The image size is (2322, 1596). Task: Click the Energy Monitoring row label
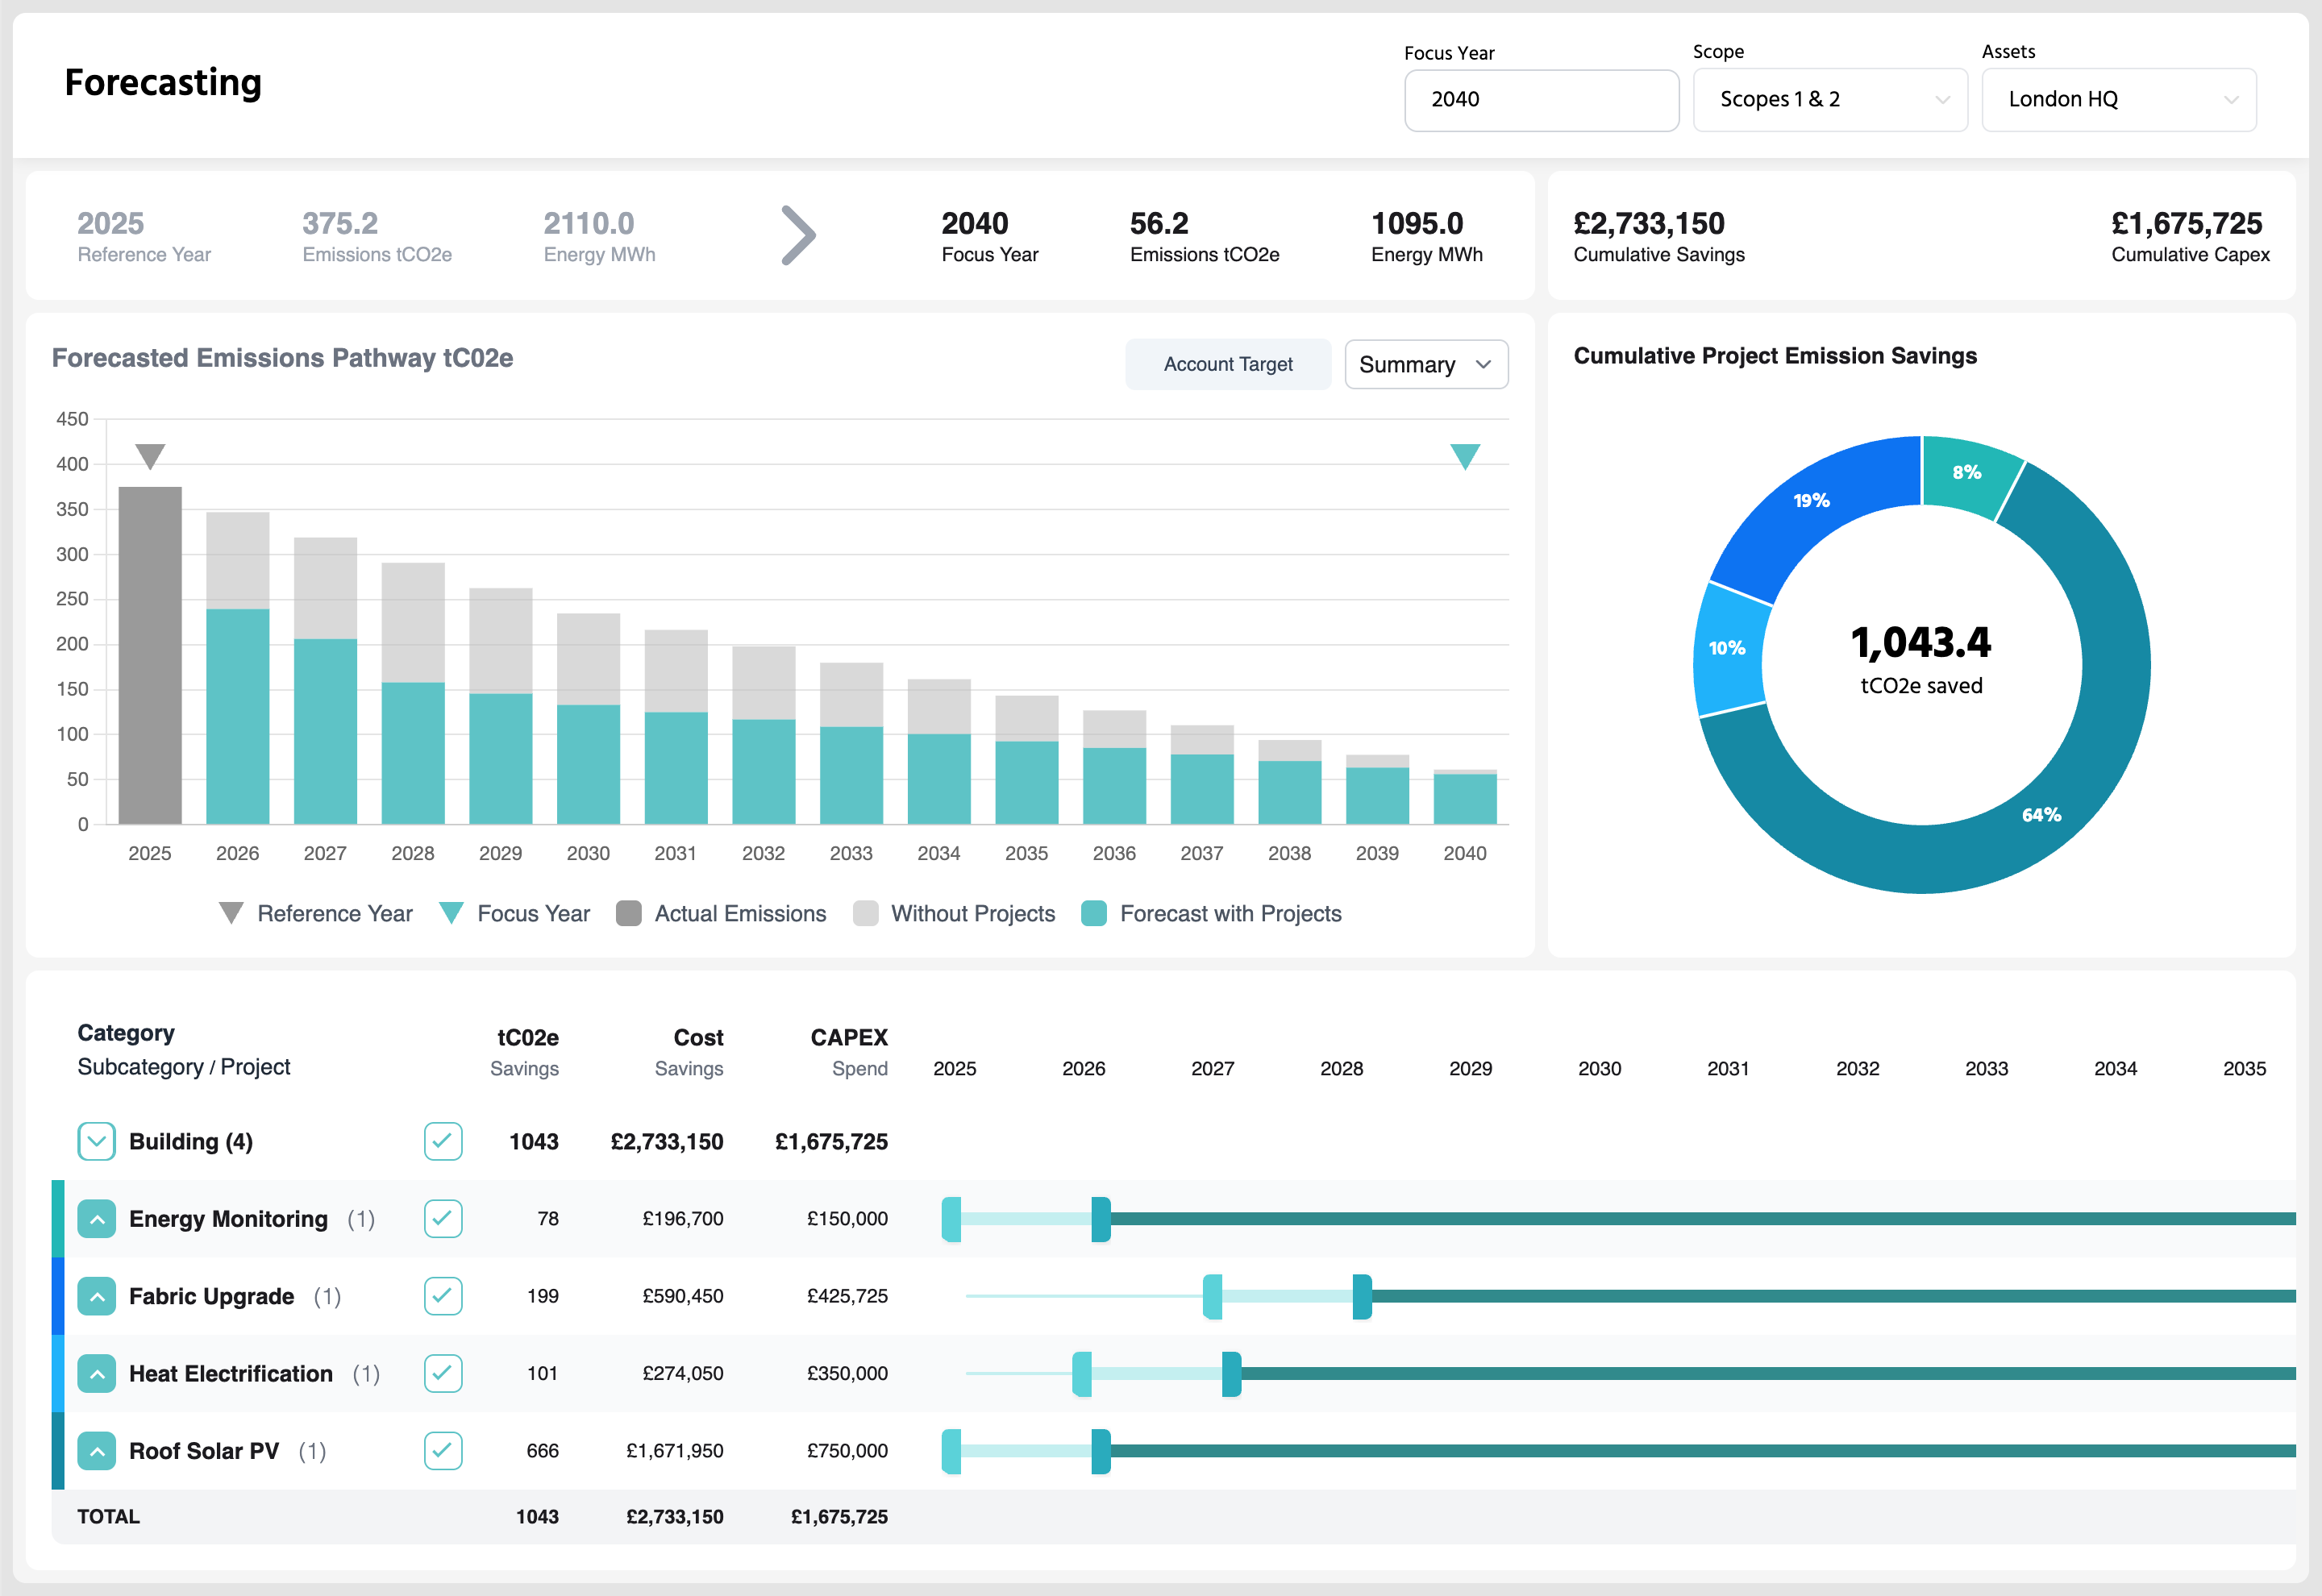[228, 1219]
